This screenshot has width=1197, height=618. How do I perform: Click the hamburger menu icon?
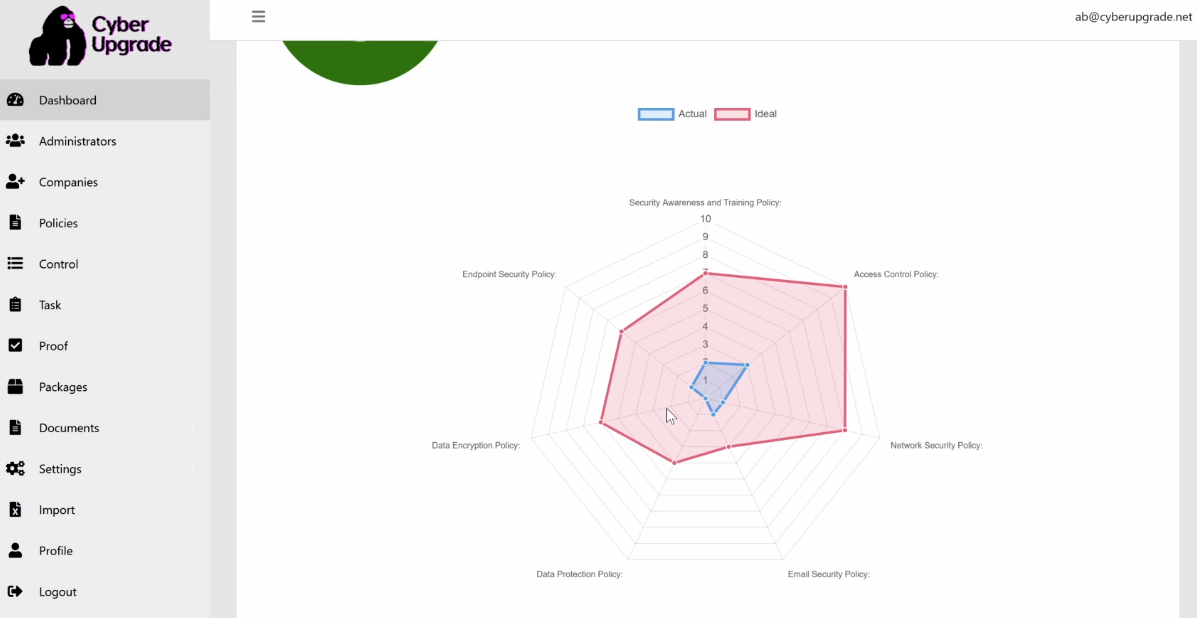click(x=258, y=17)
